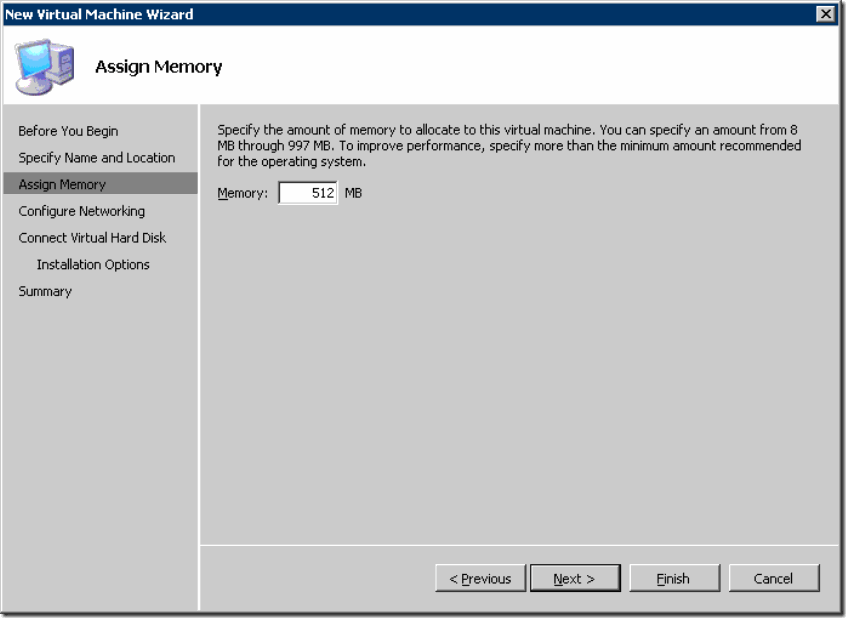
Task: Close the wizard window with X
Action: click(x=825, y=14)
